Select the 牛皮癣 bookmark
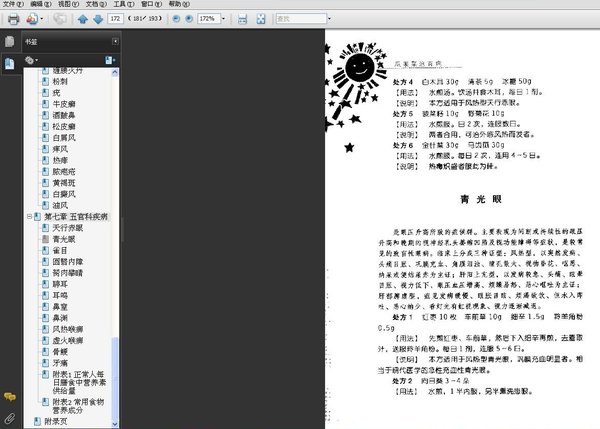This screenshot has height=429, width=600. coord(64,104)
